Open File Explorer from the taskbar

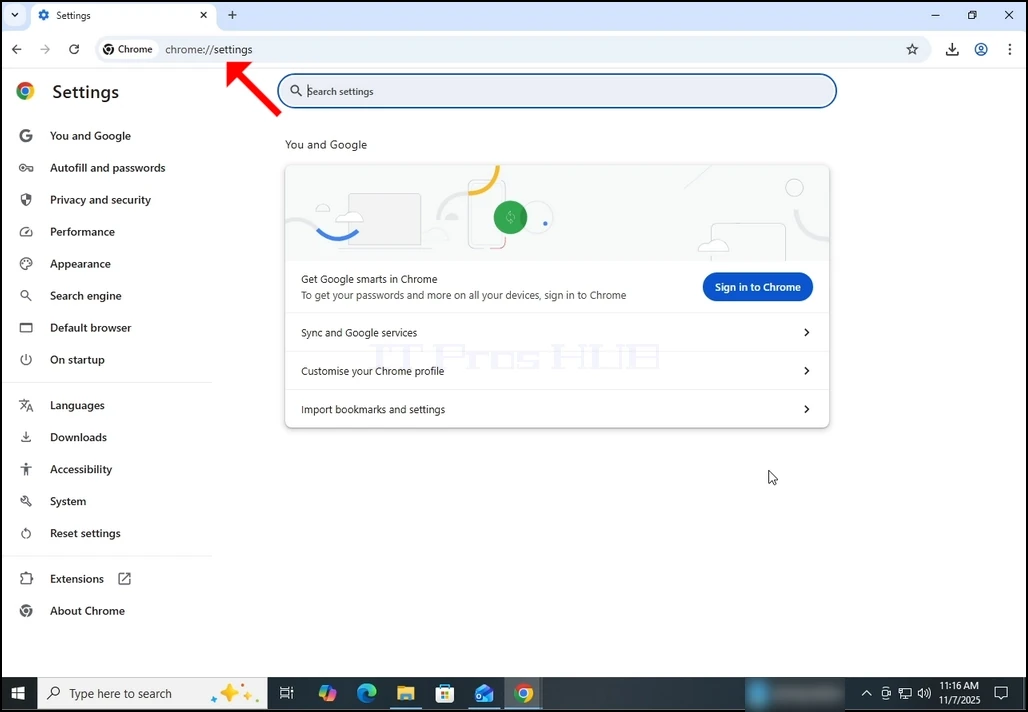(406, 694)
